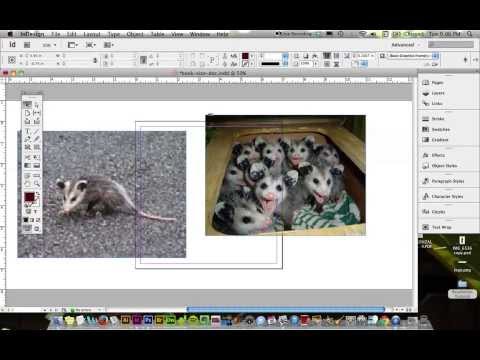The image size is (480, 360).
Task: Select the Pencil tool
Action: [37, 139]
